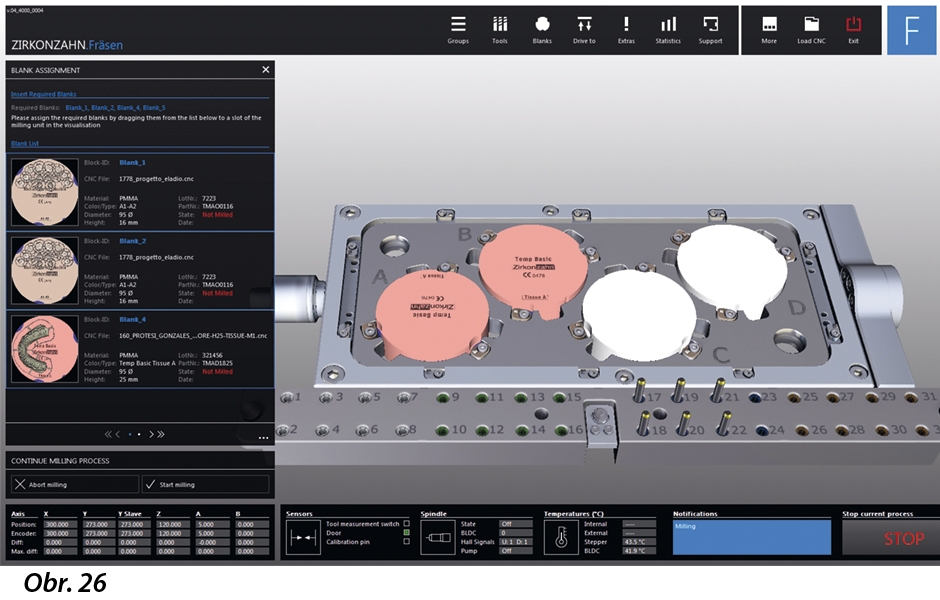Viewport: 940px width, 600px height.
Task: Select Blank_4 pink thumbnail in list
Action: 45,349
